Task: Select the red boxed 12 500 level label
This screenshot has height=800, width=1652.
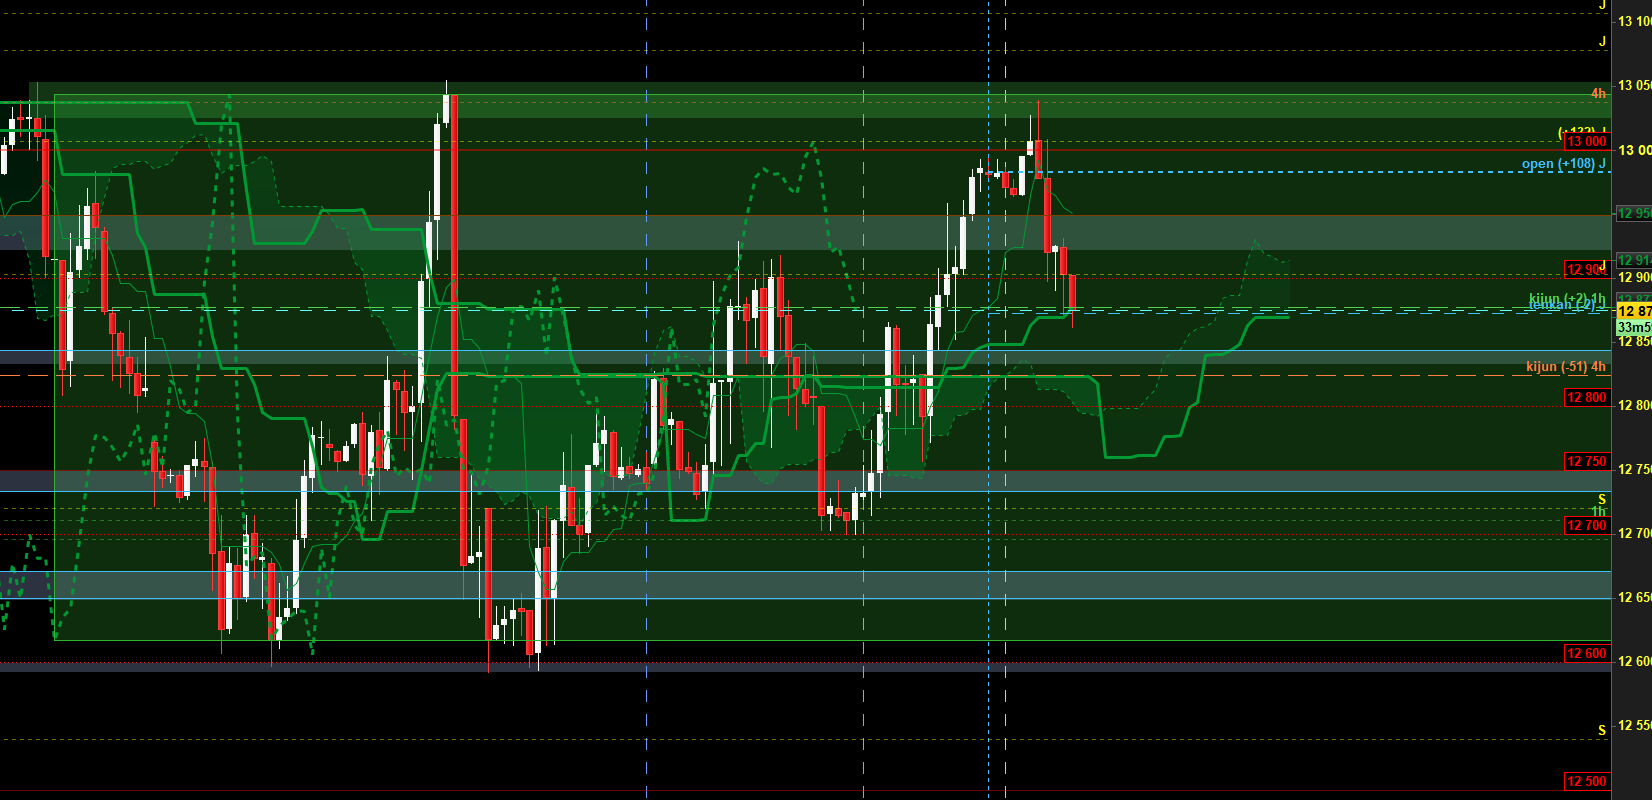Action: click(1587, 782)
